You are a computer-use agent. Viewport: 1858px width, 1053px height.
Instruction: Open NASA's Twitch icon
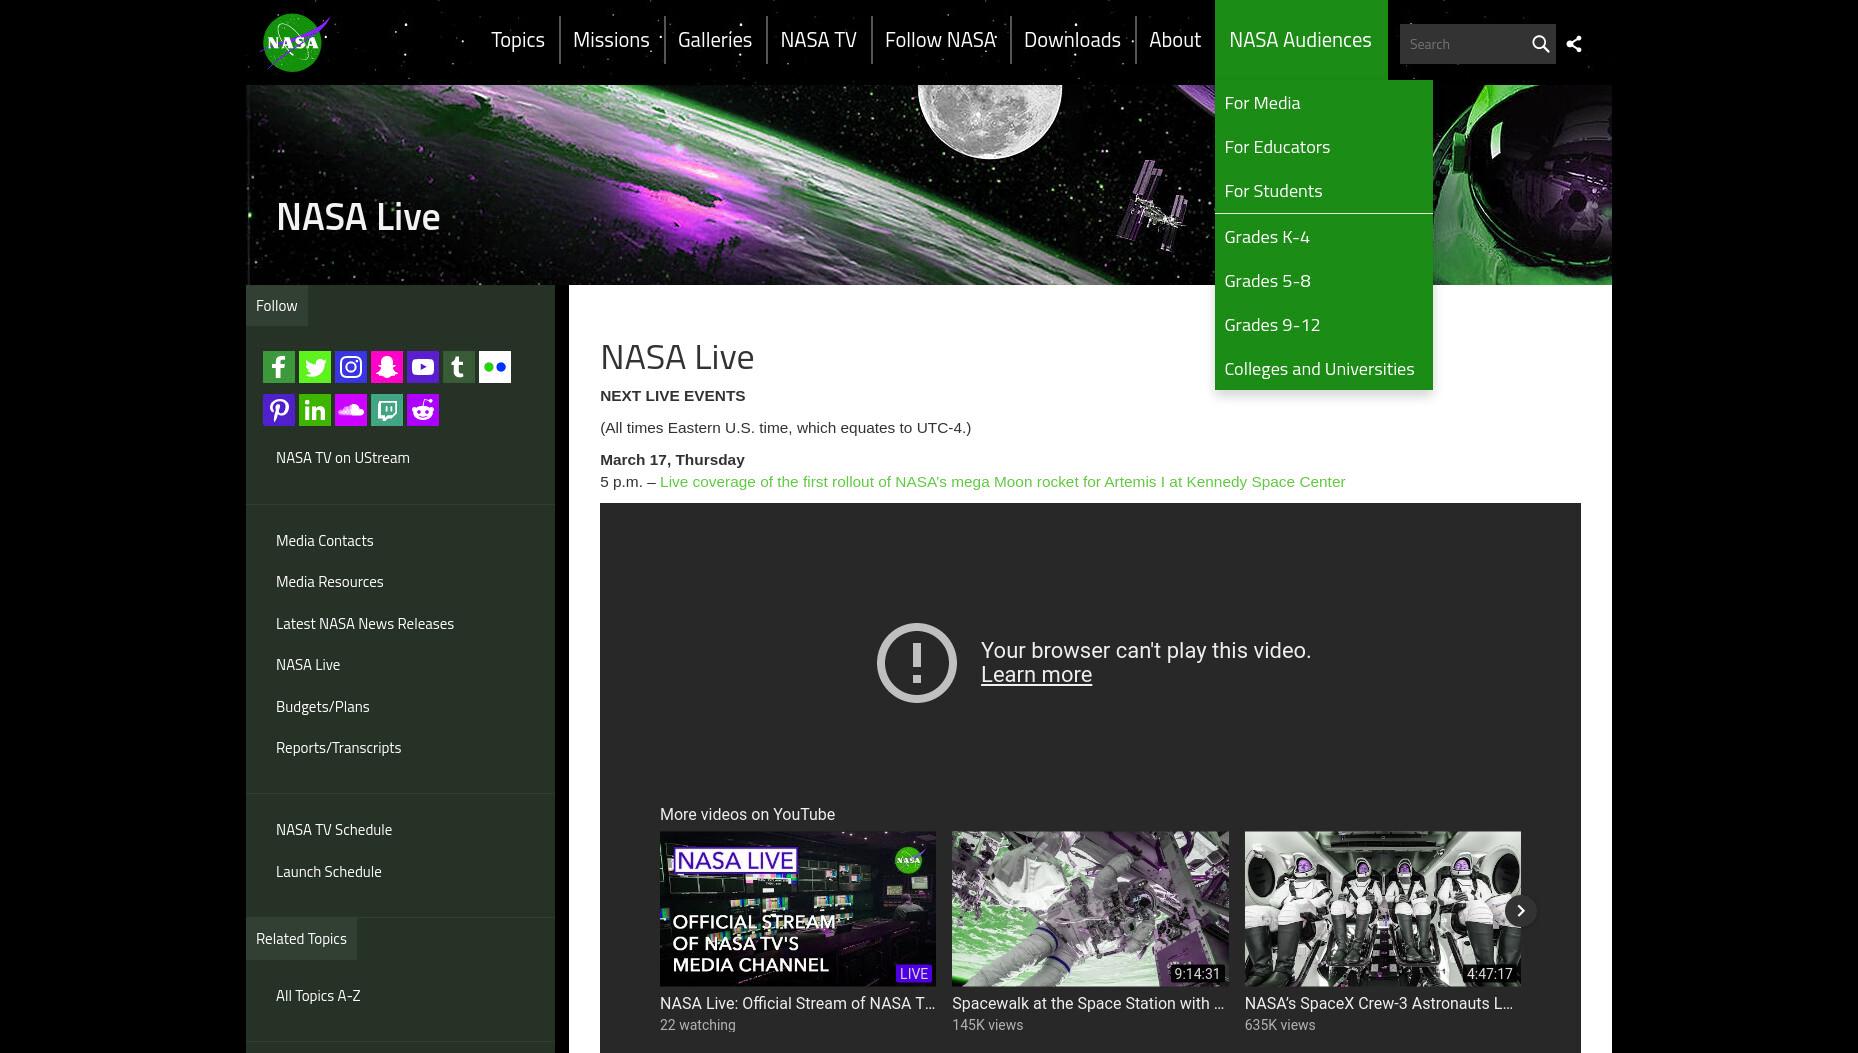387,410
